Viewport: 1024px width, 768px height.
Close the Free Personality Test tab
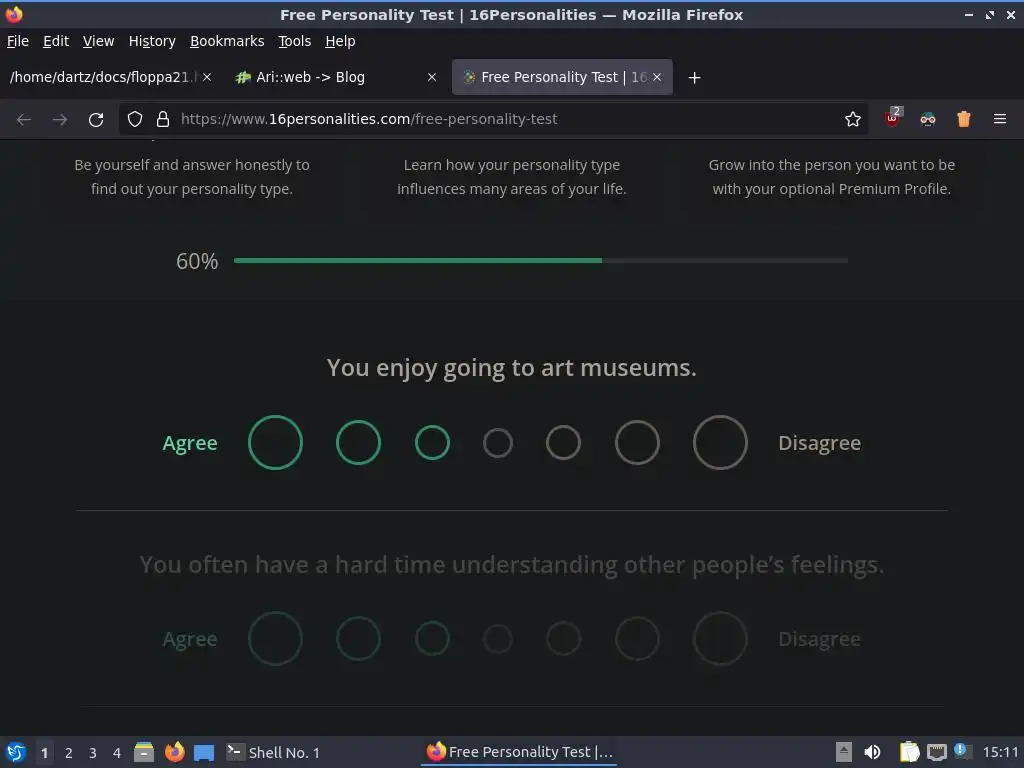(x=657, y=77)
